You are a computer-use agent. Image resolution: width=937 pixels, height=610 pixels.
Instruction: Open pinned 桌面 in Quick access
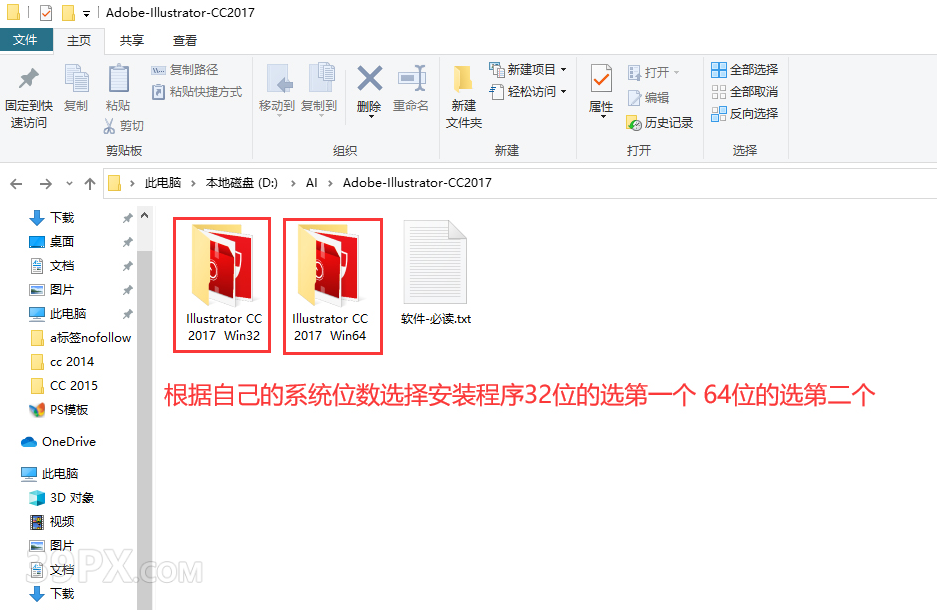coord(62,242)
